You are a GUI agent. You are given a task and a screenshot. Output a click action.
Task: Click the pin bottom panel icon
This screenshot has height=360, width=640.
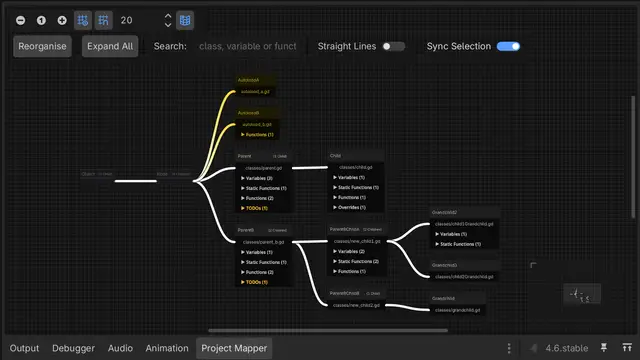pos(604,348)
